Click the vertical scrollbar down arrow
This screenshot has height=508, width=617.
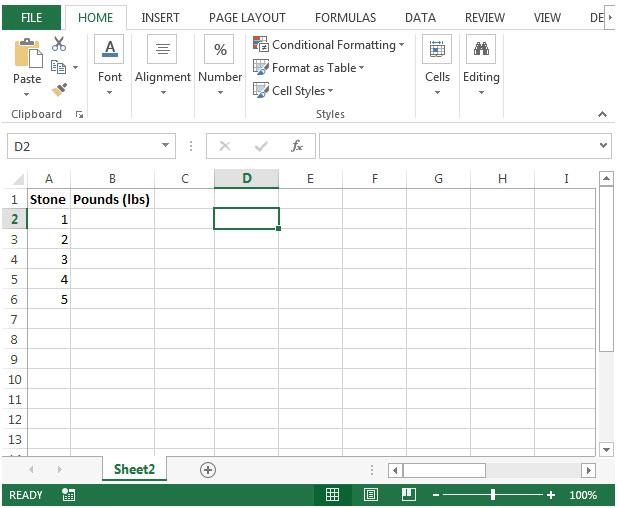click(x=606, y=449)
